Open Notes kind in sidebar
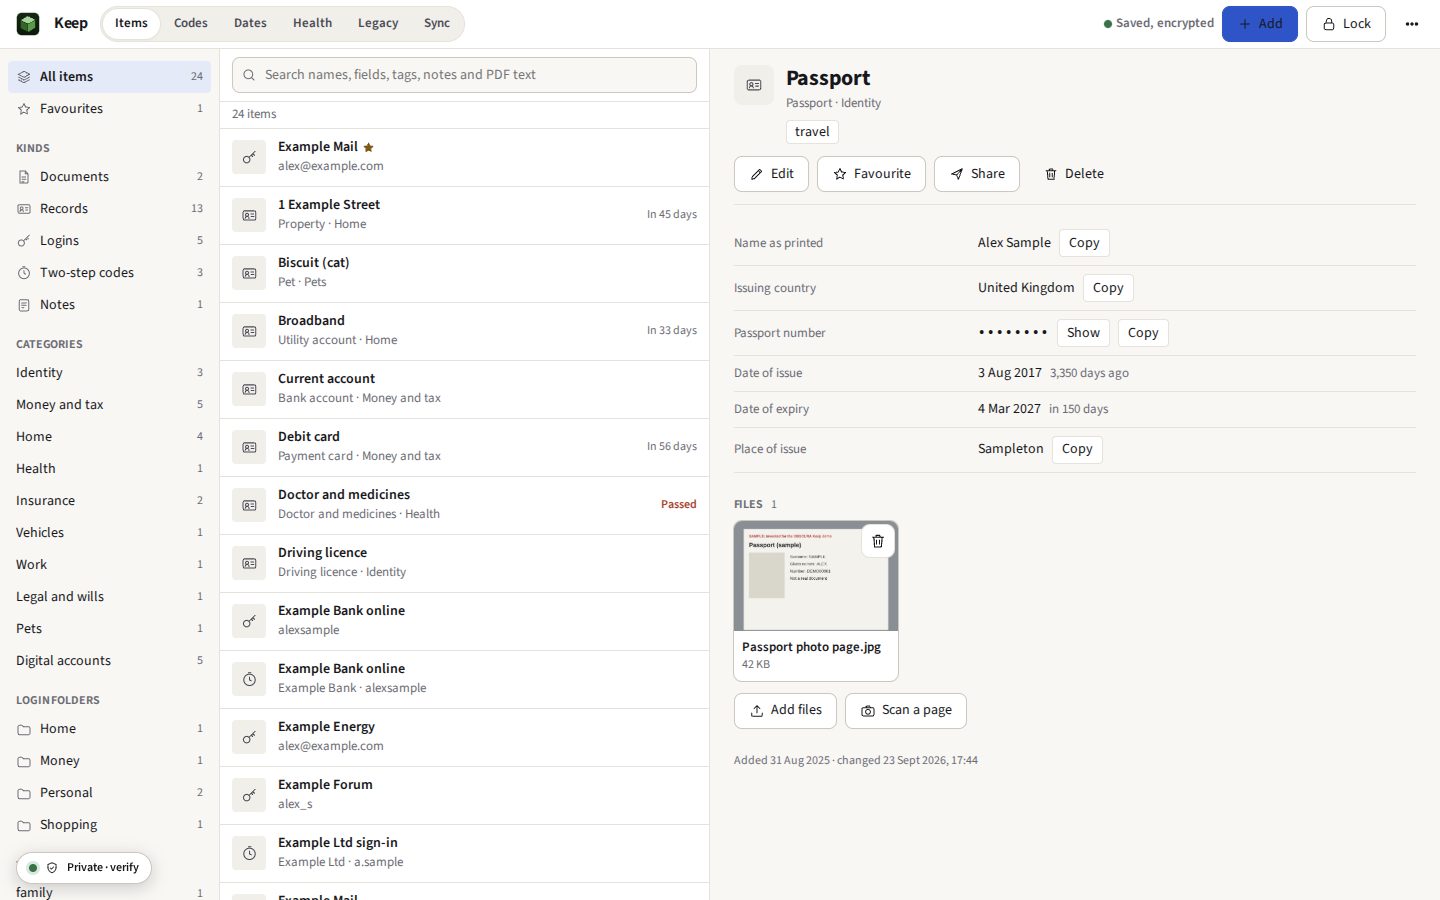 coord(110,305)
